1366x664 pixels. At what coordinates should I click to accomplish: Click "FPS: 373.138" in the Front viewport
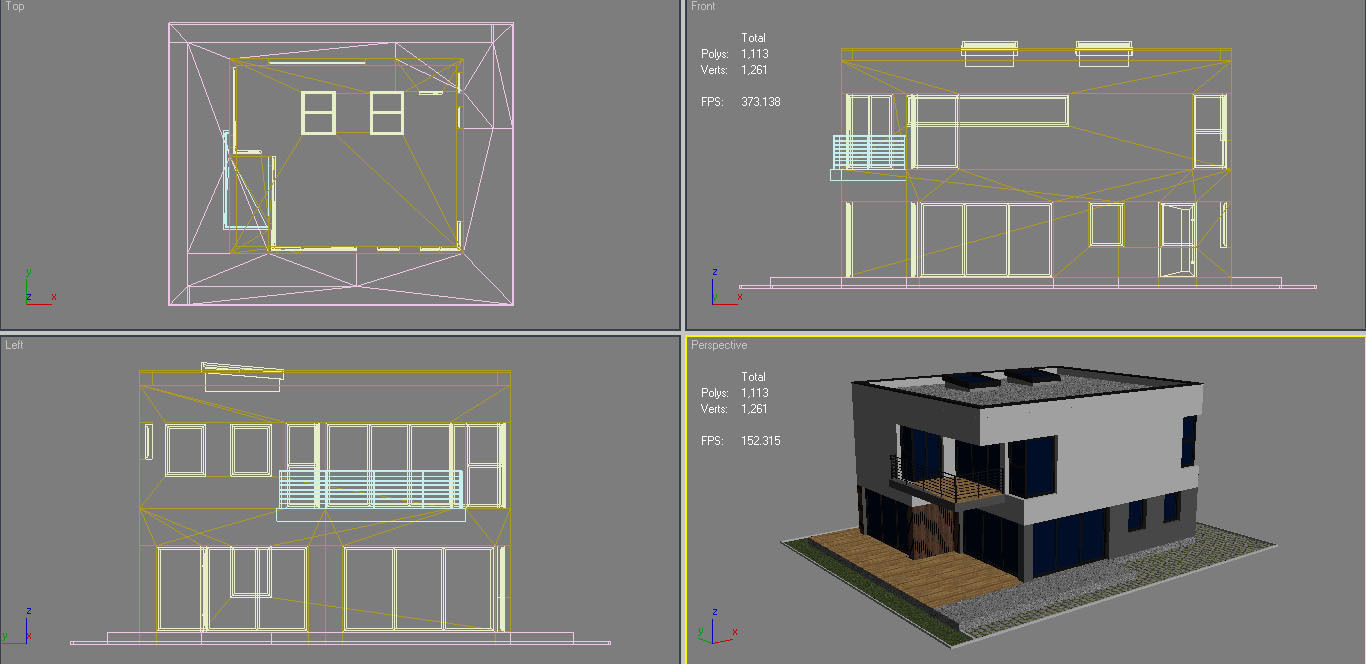click(x=740, y=102)
